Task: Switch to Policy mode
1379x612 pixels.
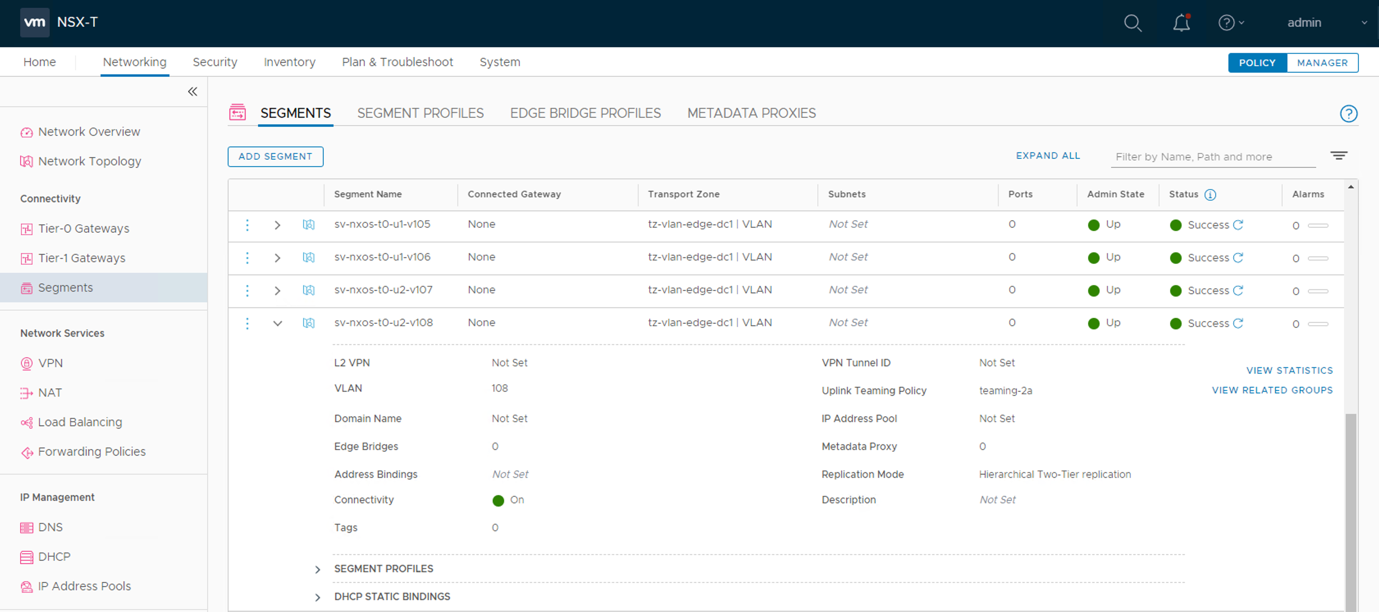Action: (x=1257, y=63)
